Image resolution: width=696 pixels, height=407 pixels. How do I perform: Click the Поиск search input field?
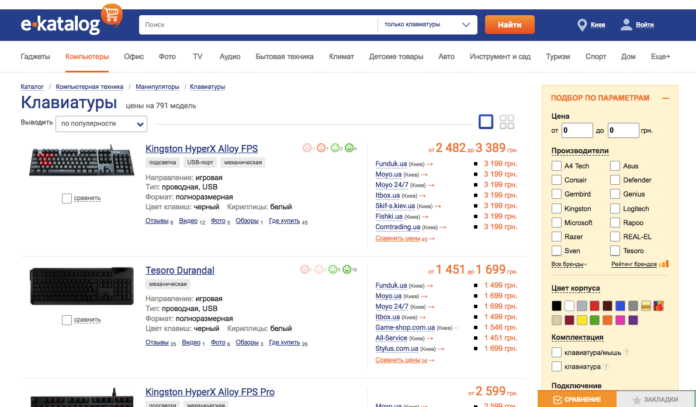[258, 25]
